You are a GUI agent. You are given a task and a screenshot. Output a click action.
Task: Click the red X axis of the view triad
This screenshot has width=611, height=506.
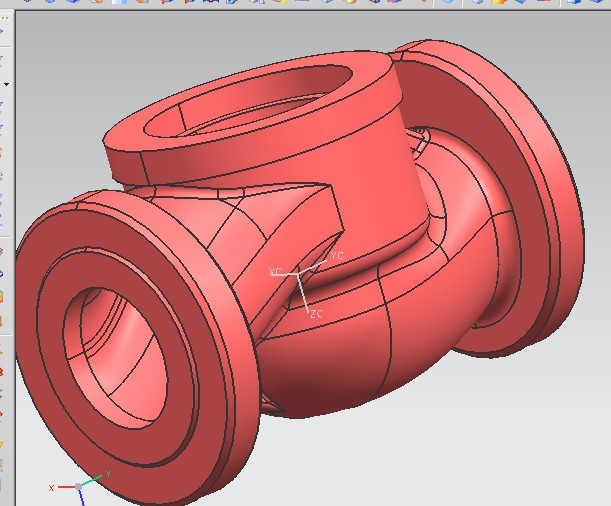click(66, 487)
